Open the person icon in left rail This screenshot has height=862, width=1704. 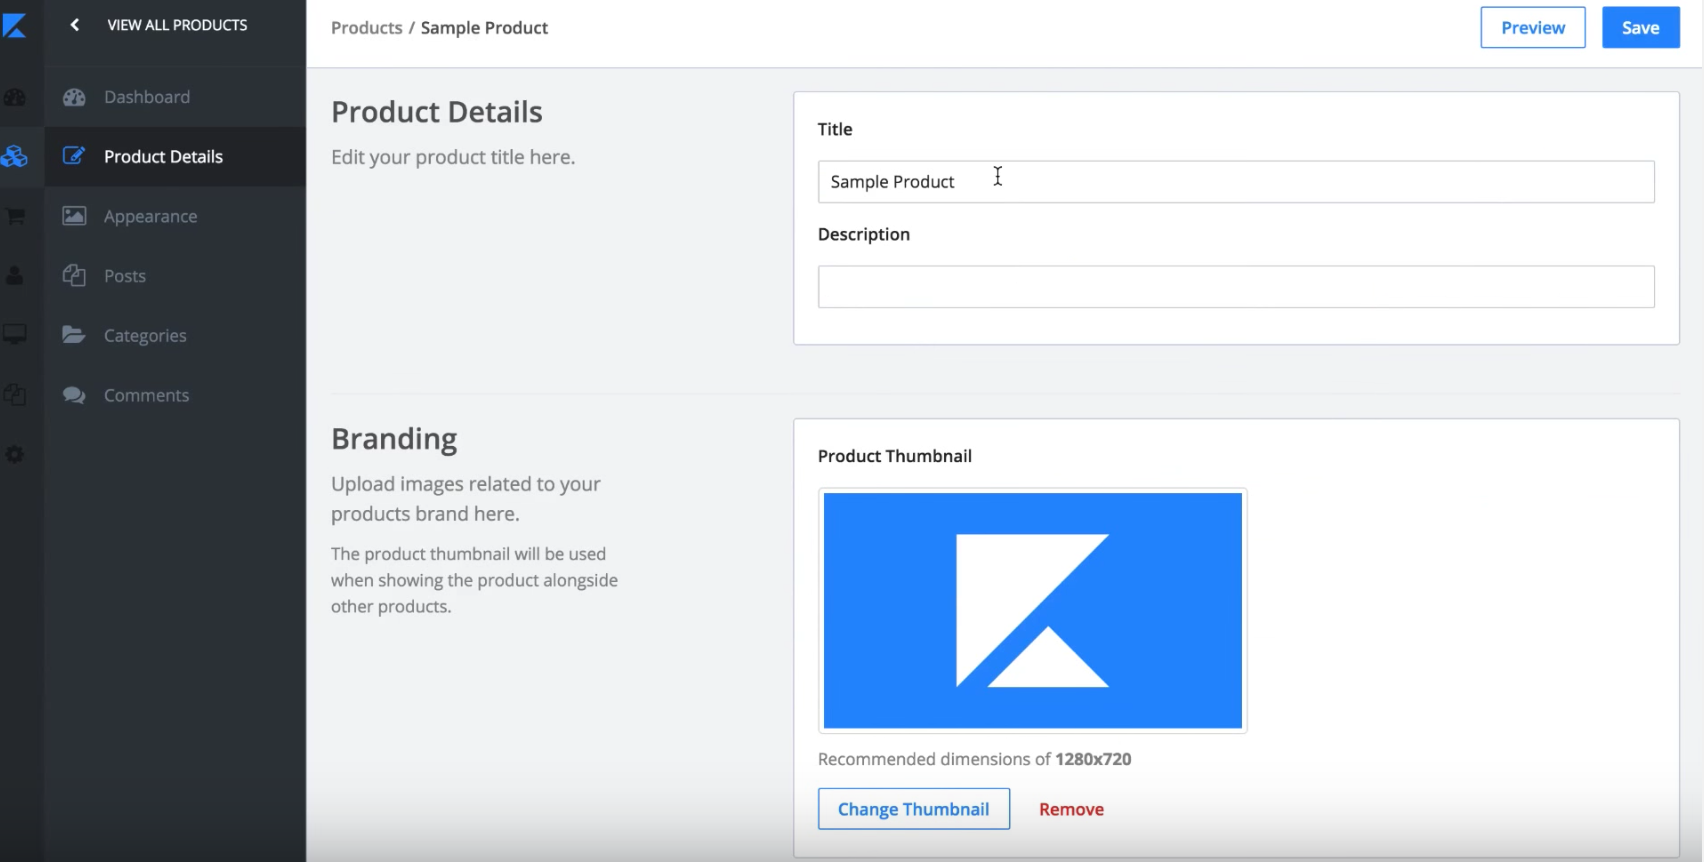pyautogui.click(x=14, y=276)
